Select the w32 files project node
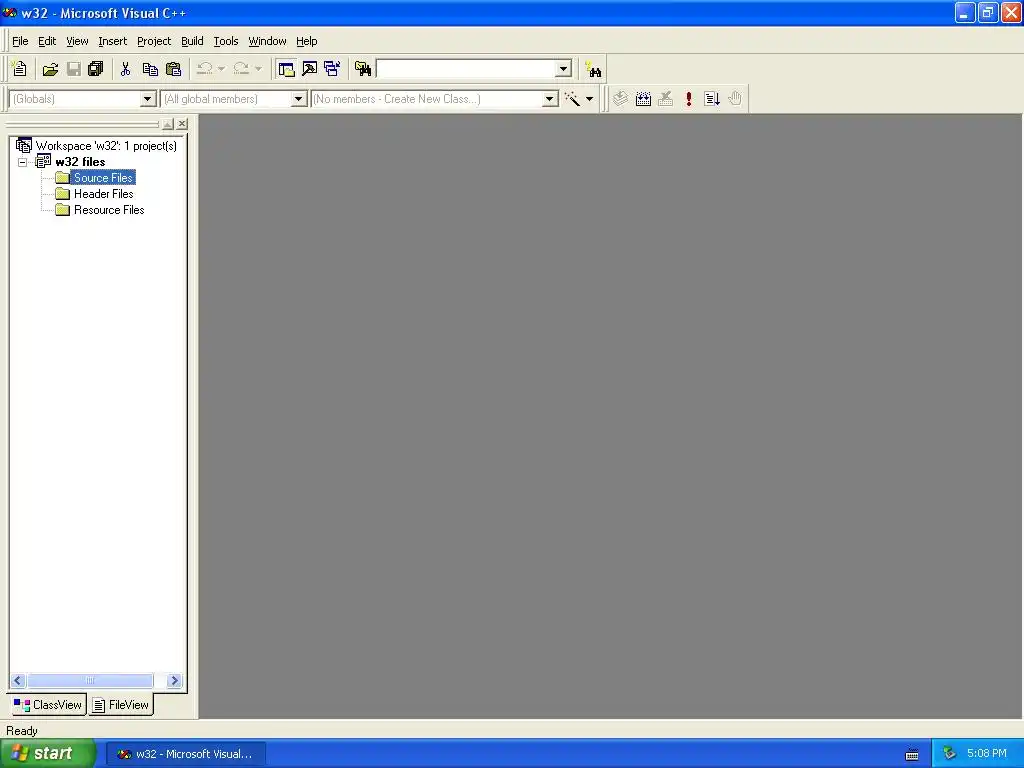 [x=80, y=162]
